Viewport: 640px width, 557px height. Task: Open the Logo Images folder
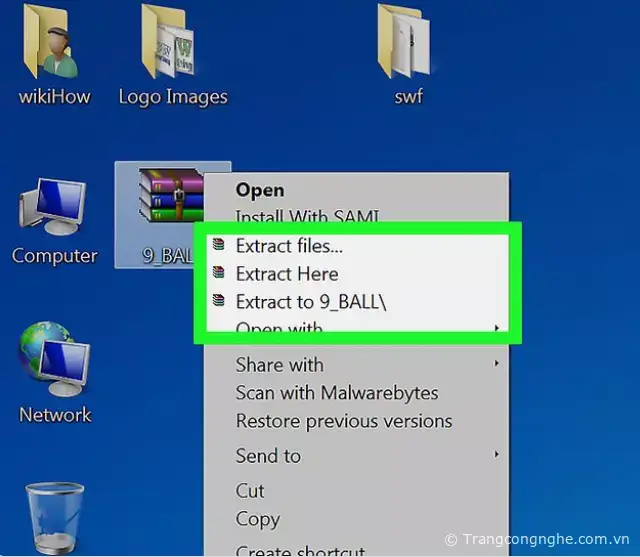[172, 45]
